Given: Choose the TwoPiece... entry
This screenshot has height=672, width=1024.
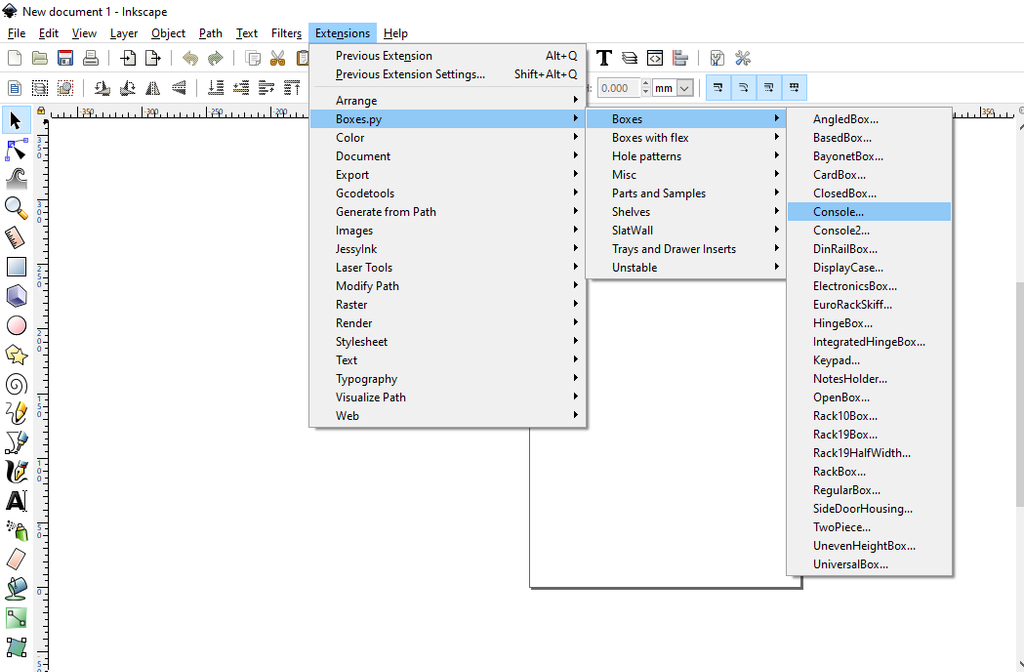Looking at the screenshot, I should coord(869,527).
